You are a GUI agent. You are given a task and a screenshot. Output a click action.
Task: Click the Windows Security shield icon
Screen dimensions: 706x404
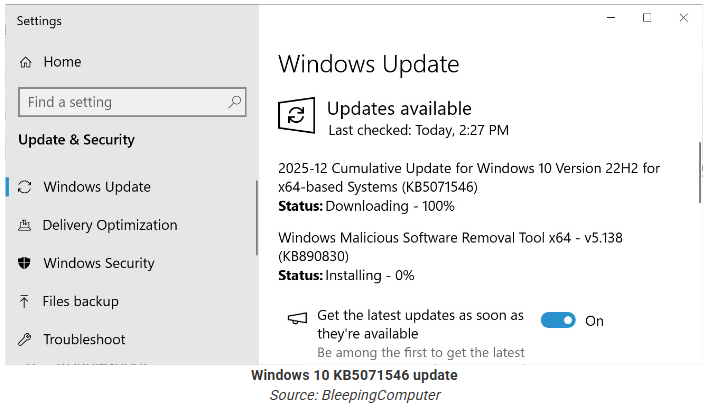pos(25,263)
